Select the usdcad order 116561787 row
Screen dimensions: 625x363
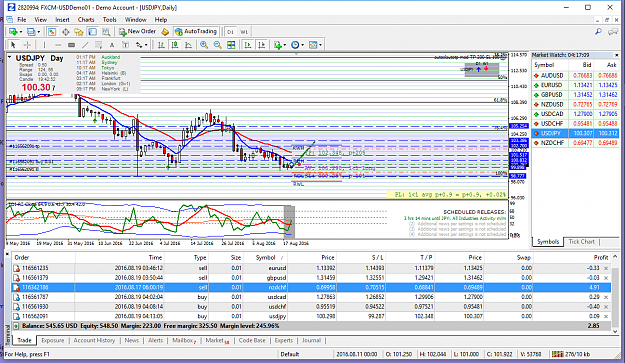tap(311, 297)
